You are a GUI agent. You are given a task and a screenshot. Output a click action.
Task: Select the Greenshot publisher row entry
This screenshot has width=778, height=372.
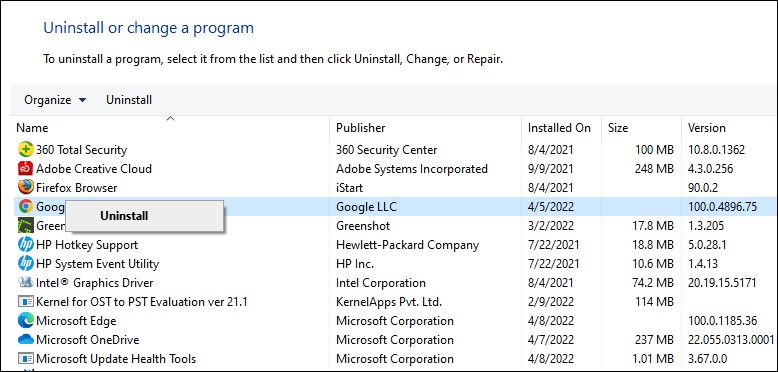tap(363, 226)
